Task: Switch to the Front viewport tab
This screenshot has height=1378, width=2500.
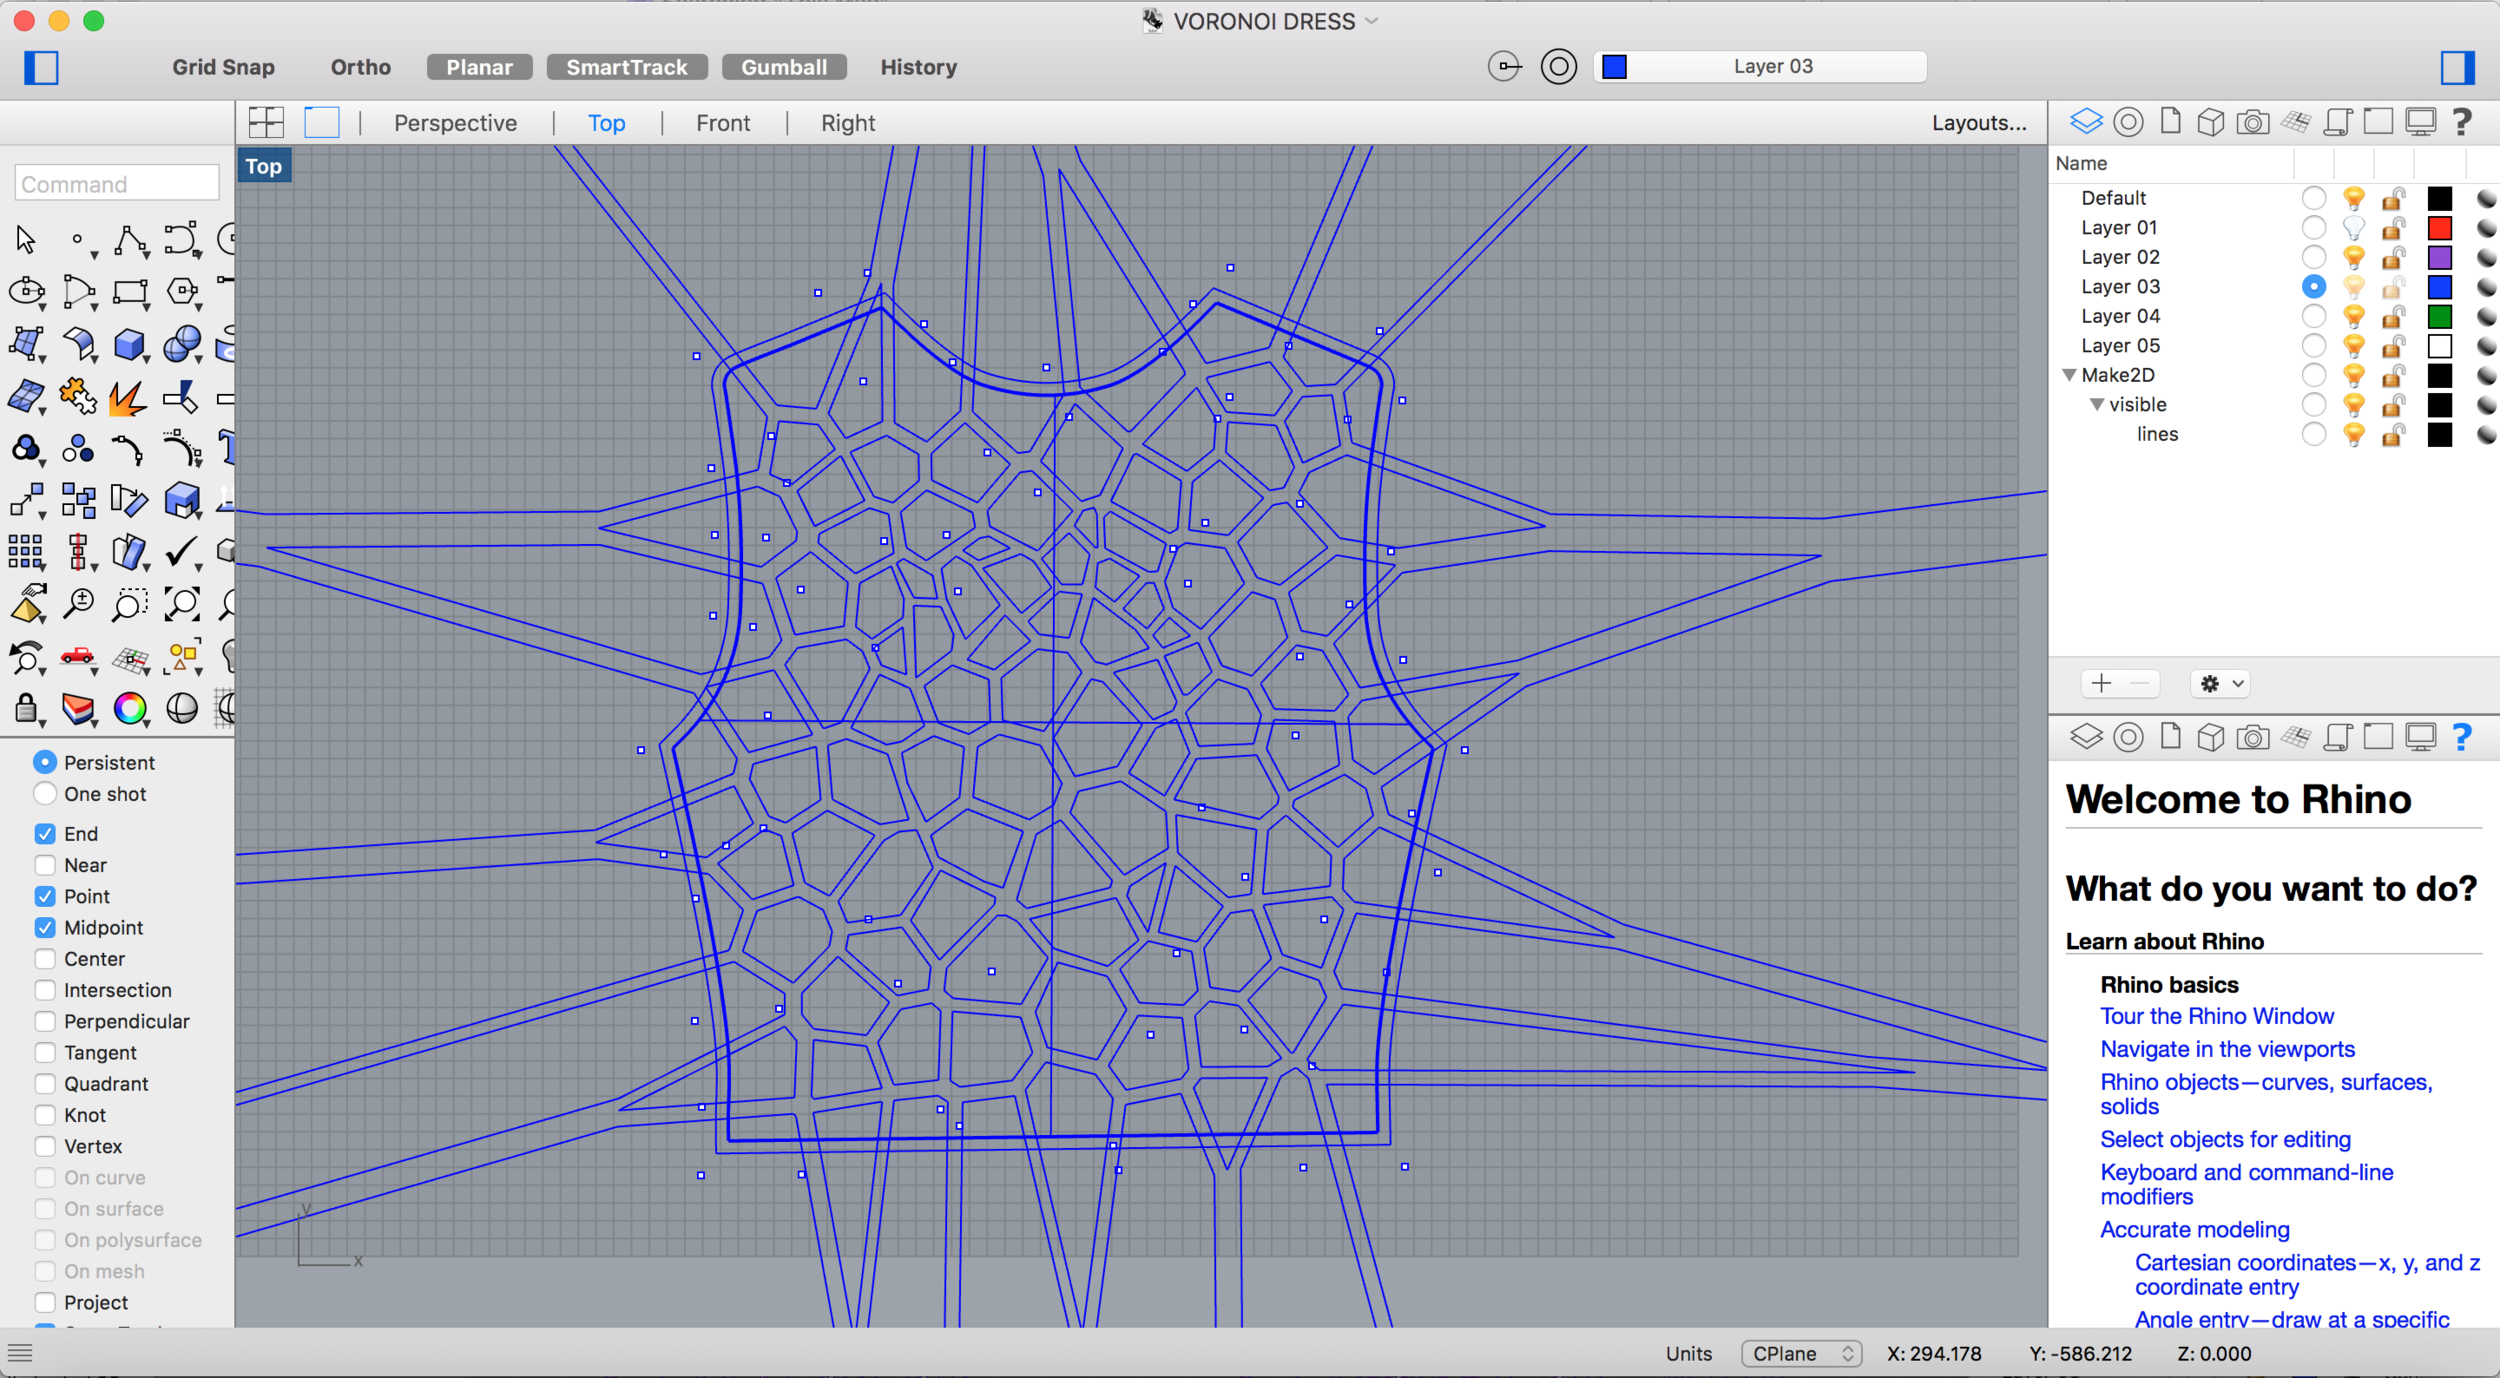Action: pos(723,123)
